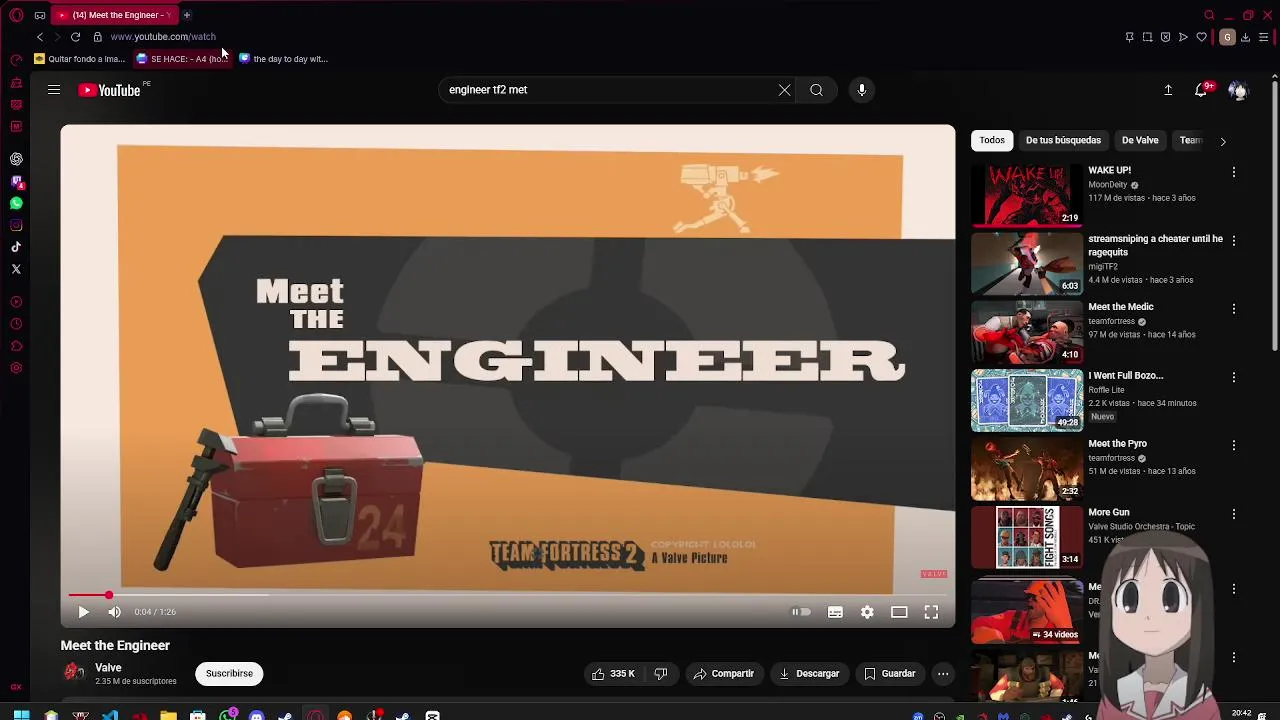
Task: Open the day to day bookmark
Action: pyautogui.click(x=283, y=59)
